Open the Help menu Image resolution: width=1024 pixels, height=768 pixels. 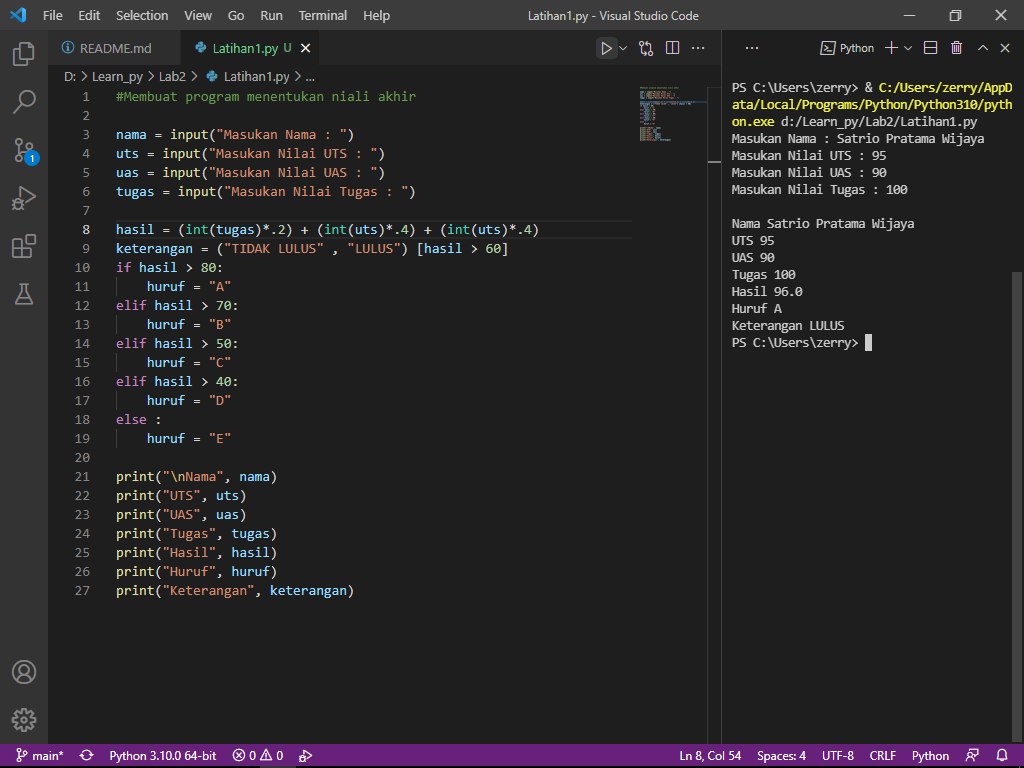point(376,16)
